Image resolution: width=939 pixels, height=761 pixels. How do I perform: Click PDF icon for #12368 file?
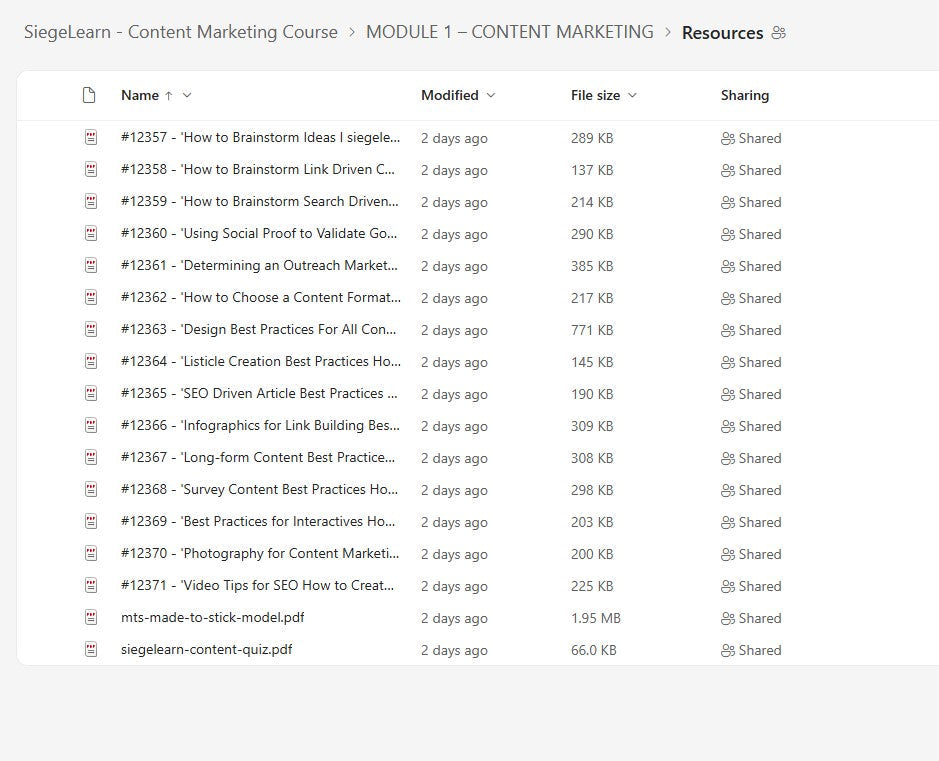pyautogui.click(x=91, y=490)
